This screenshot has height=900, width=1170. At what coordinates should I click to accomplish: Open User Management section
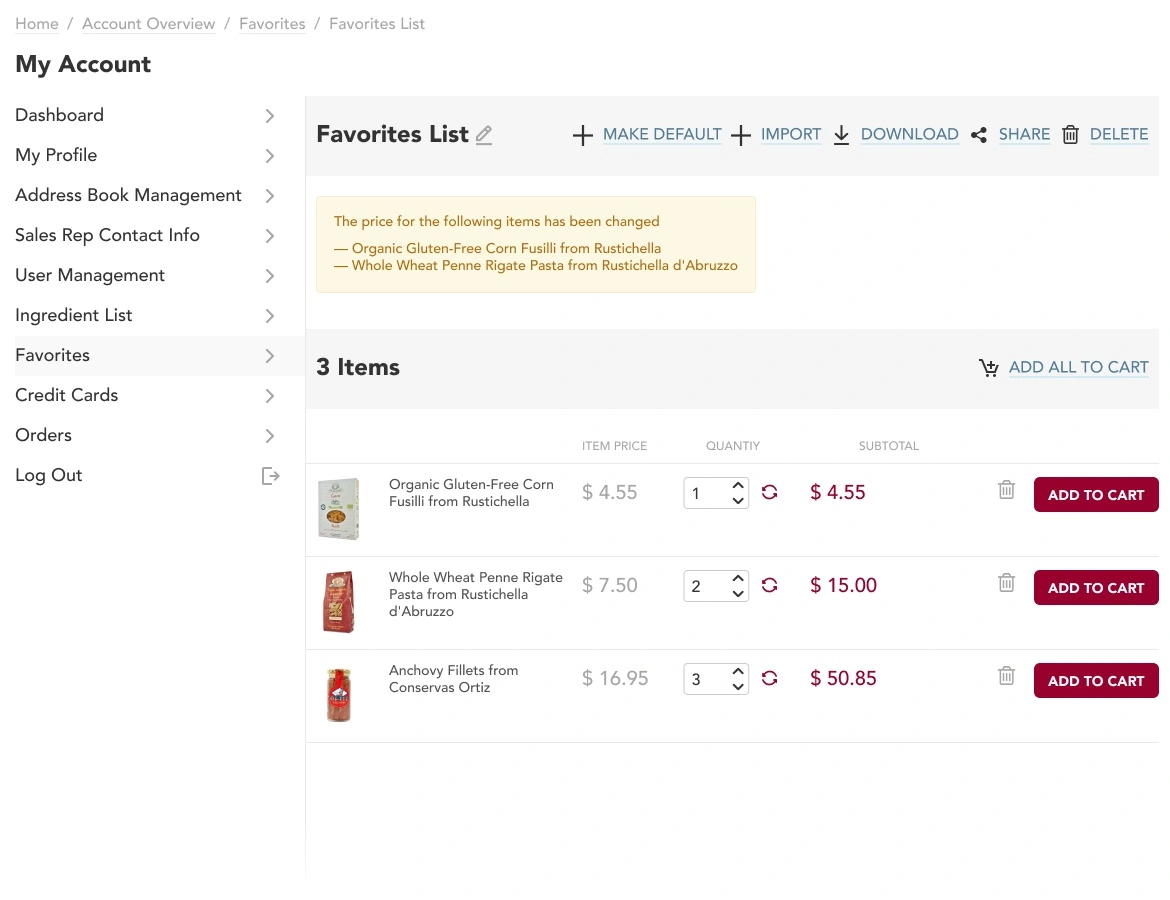click(90, 275)
